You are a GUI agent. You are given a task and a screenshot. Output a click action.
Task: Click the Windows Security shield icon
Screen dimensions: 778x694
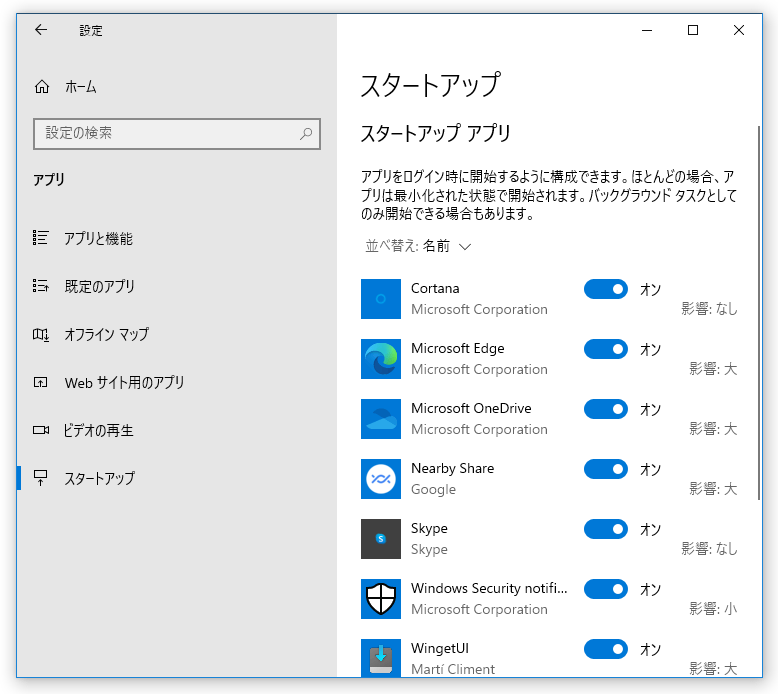pyautogui.click(x=381, y=599)
